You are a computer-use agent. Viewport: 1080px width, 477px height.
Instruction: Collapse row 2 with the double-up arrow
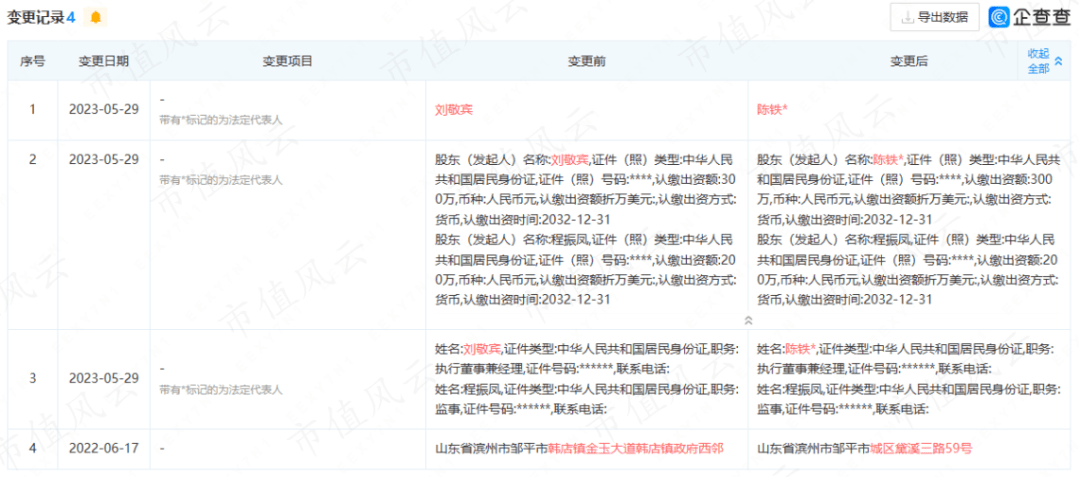(747, 320)
